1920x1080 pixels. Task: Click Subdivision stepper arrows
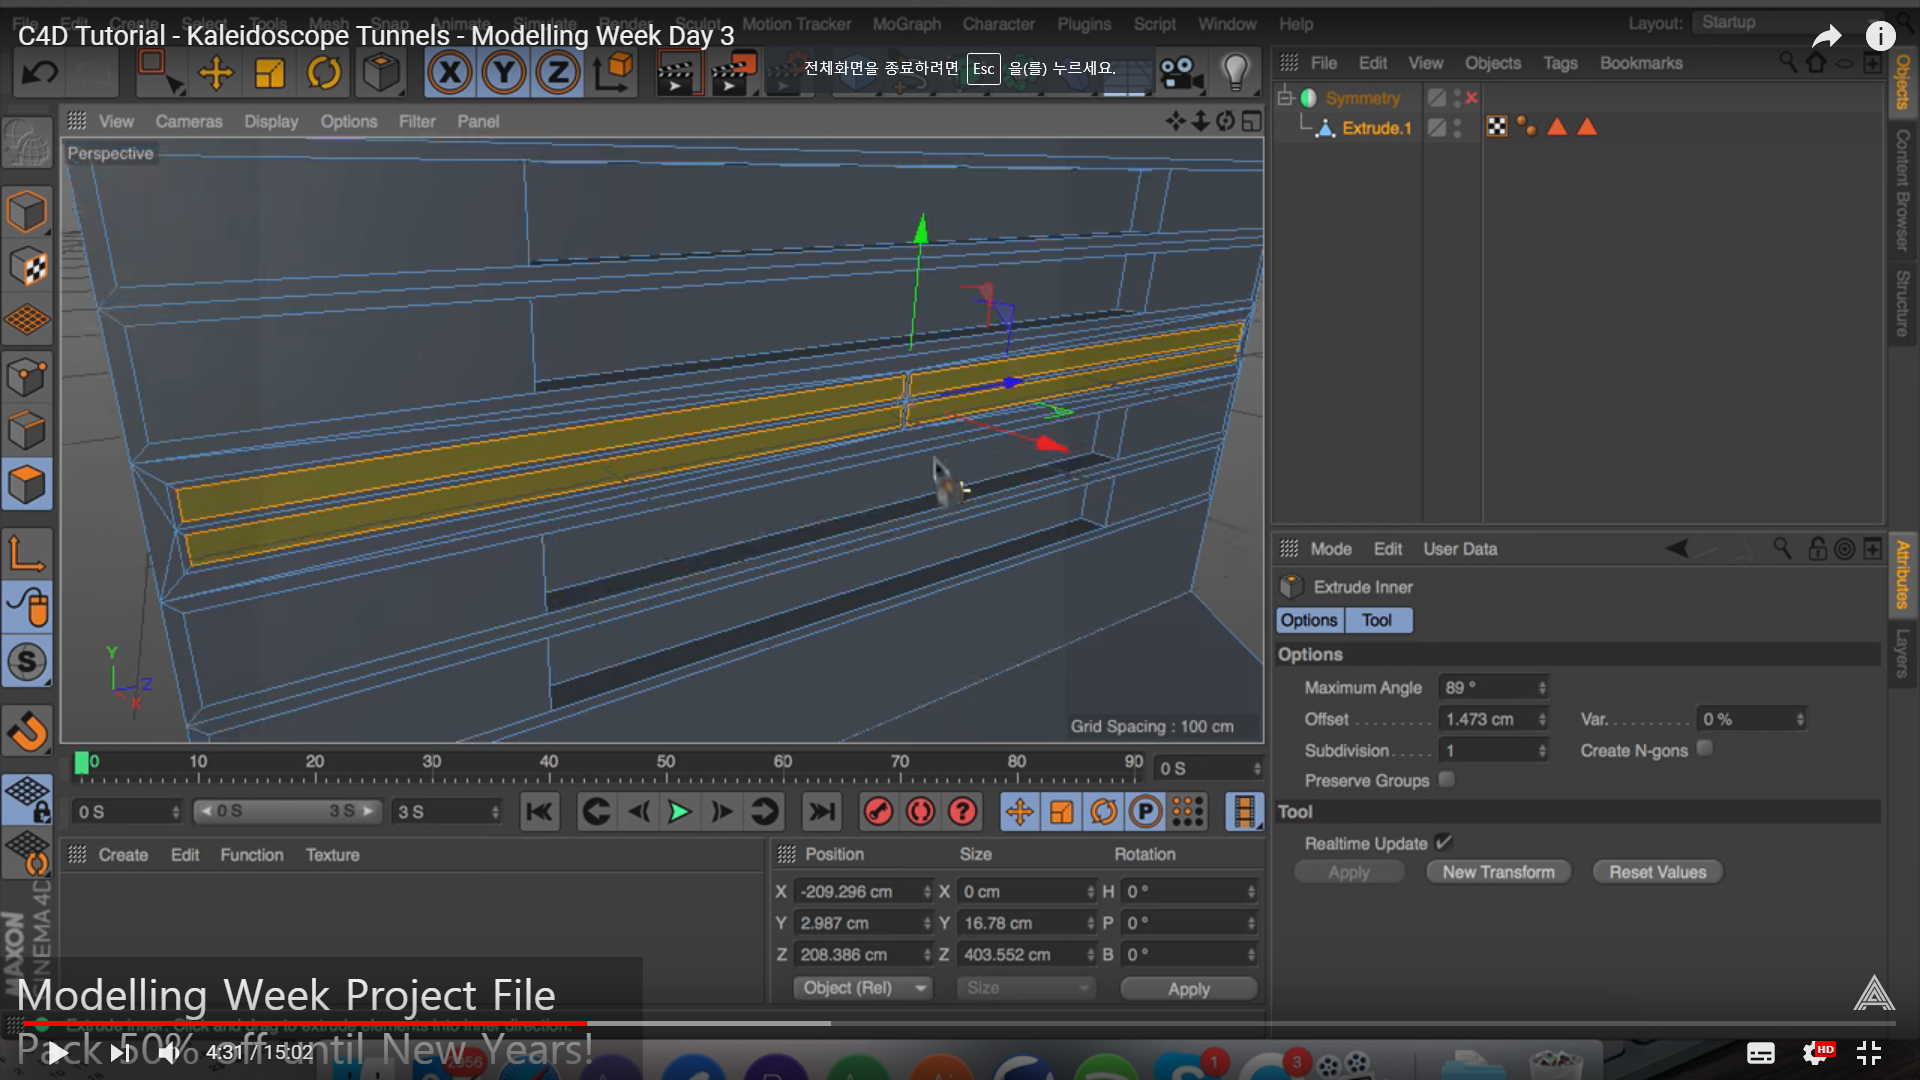coord(1542,750)
